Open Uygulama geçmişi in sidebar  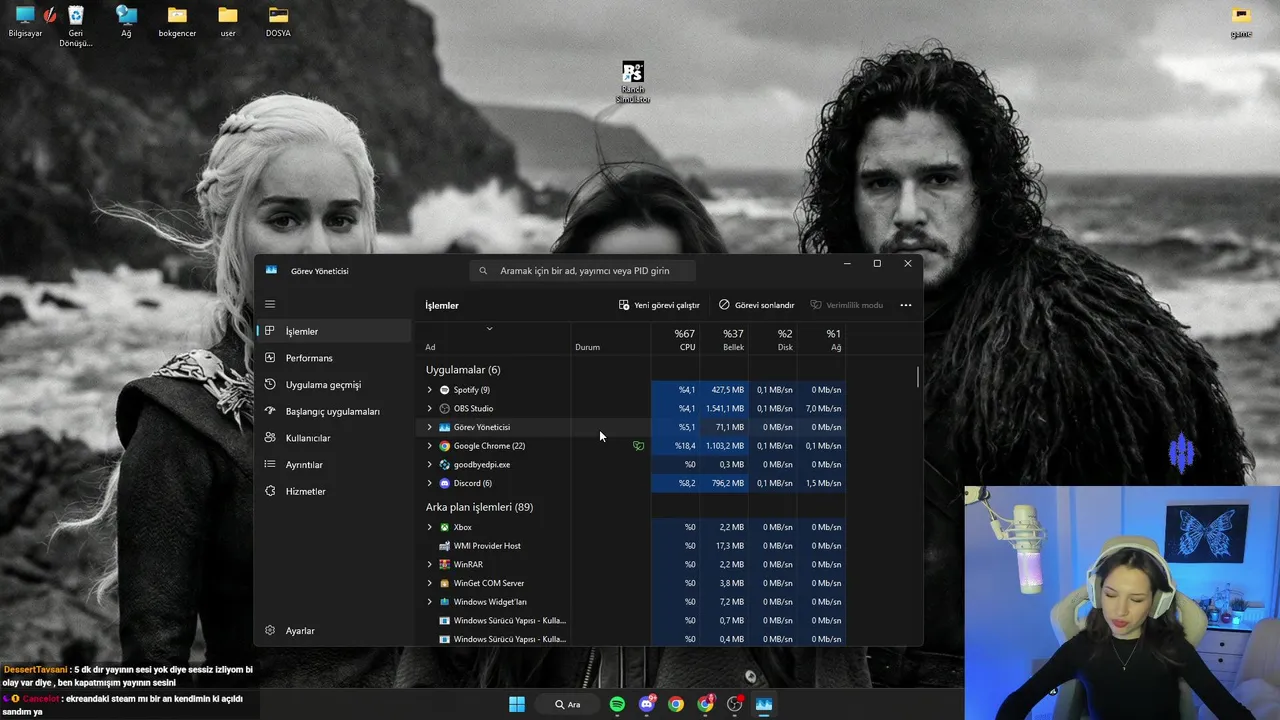coord(334,384)
